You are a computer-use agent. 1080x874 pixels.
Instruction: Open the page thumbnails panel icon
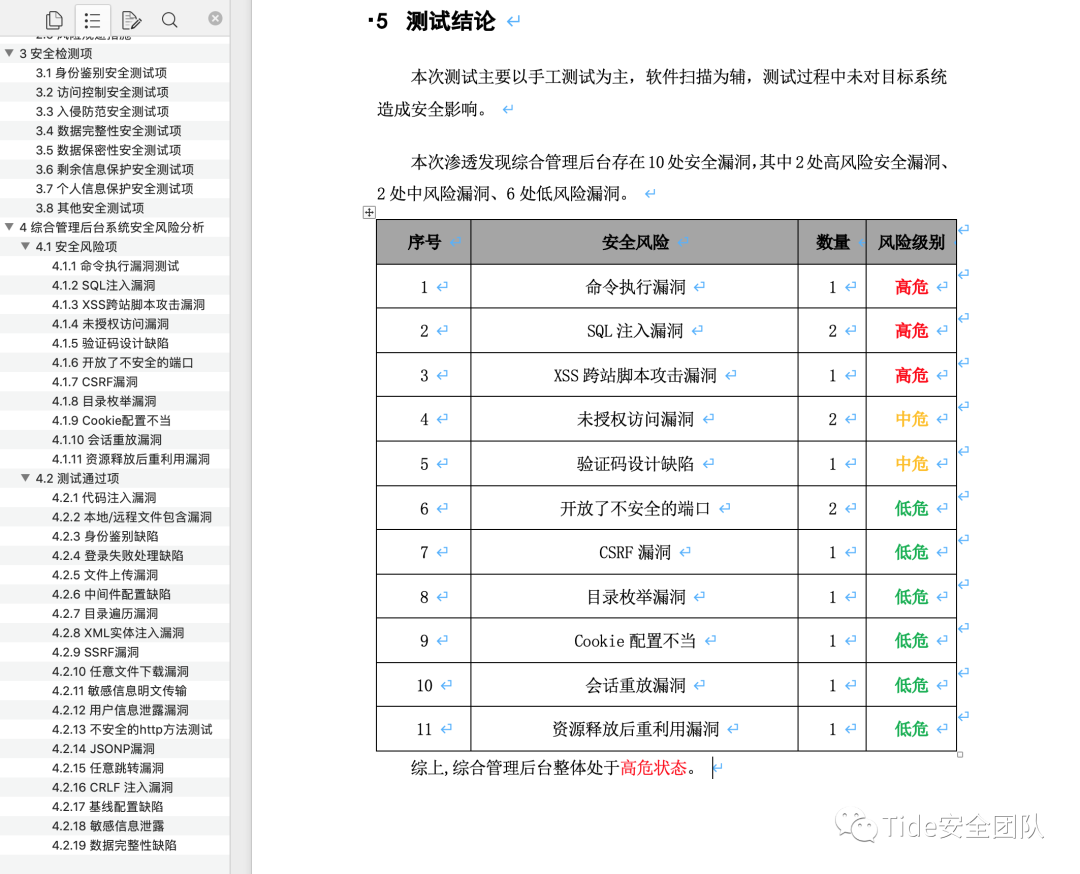[x=54, y=19]
